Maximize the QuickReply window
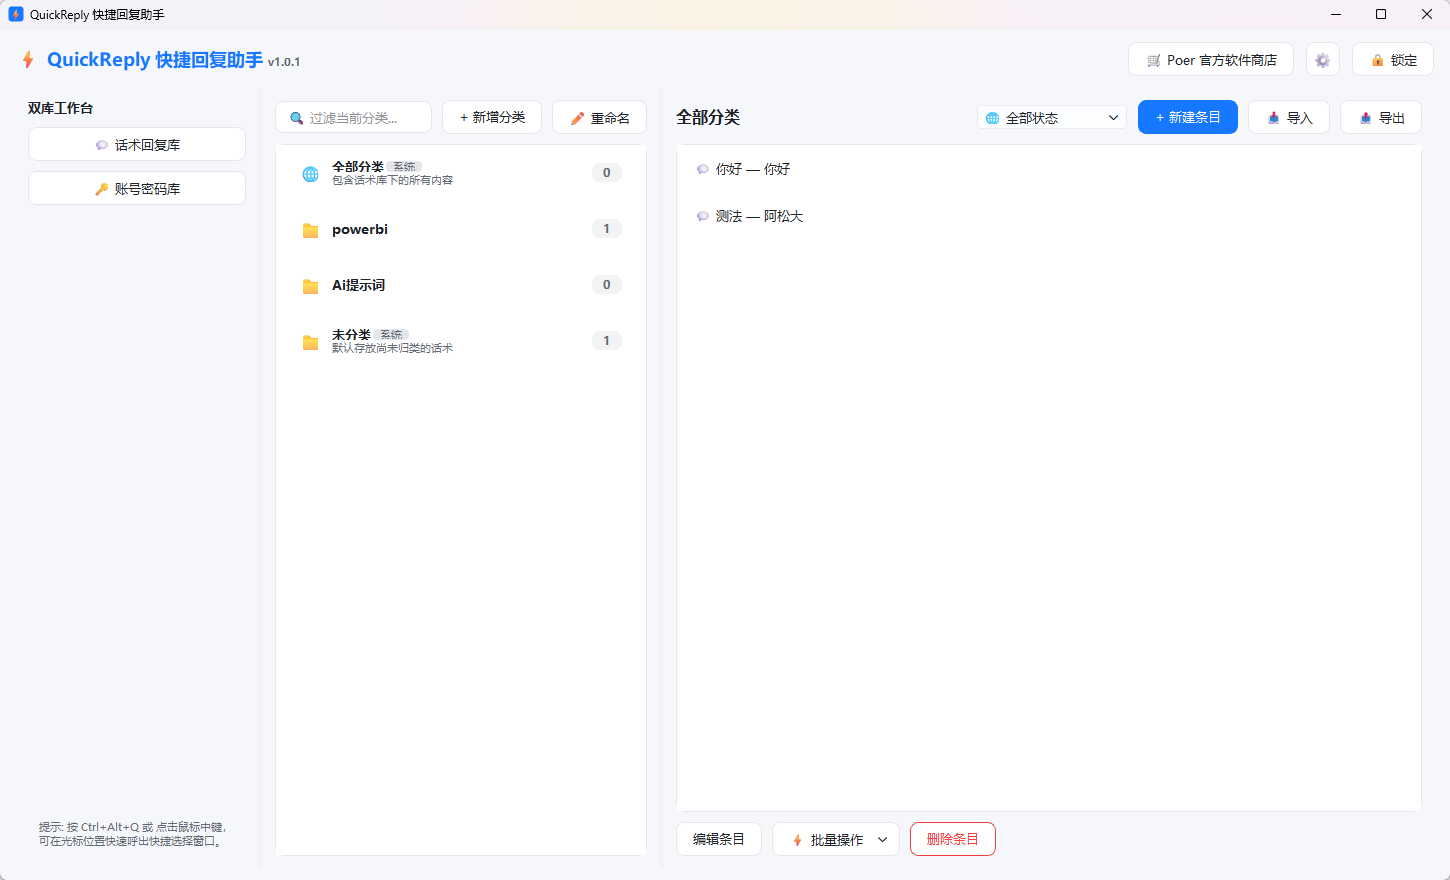This screenshot has height=880, width=1450. [1381, 14]
